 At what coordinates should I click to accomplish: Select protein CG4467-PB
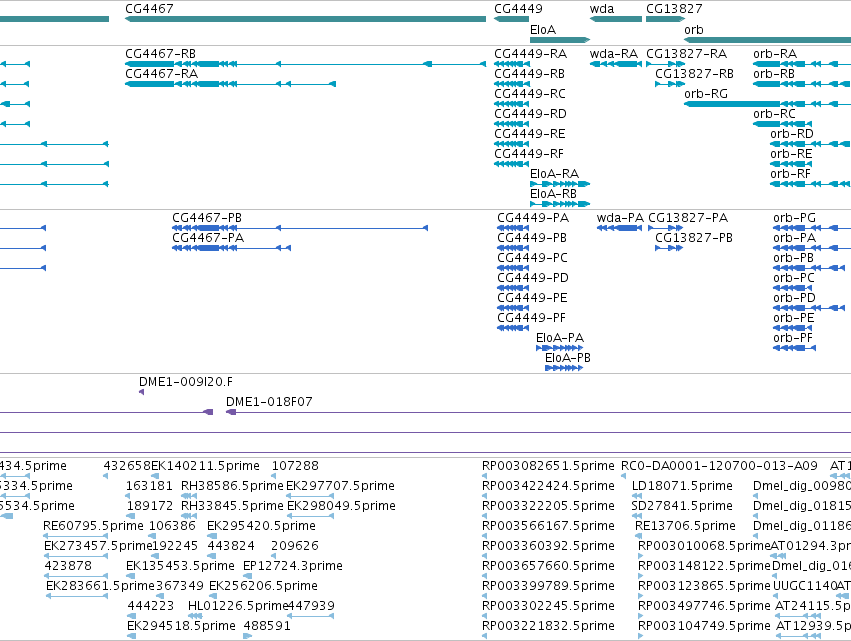coord(300,228)
